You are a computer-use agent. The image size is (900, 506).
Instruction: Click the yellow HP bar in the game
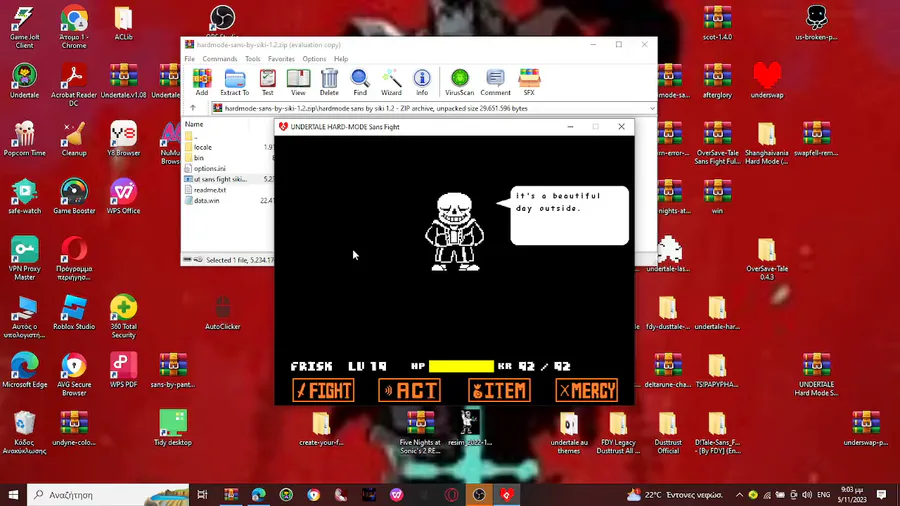461,367
